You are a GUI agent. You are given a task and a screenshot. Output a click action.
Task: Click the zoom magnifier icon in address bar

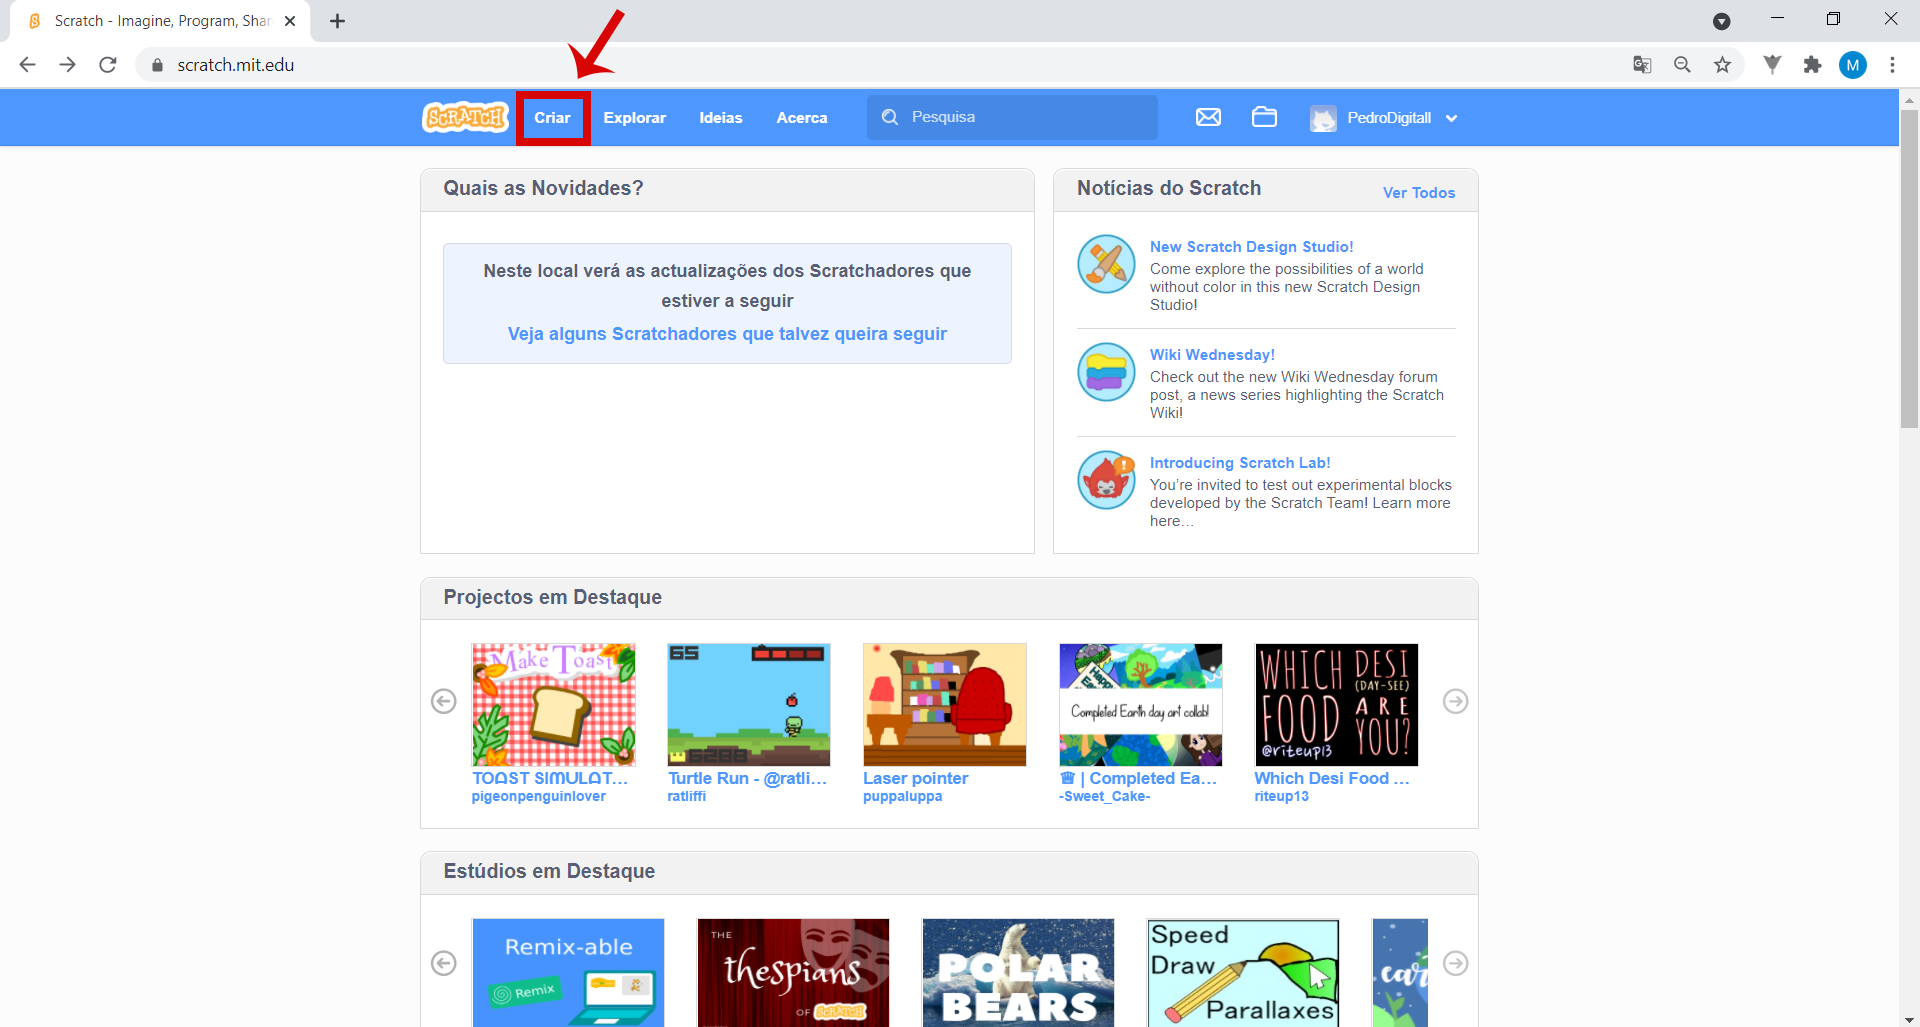point(1682,65)
